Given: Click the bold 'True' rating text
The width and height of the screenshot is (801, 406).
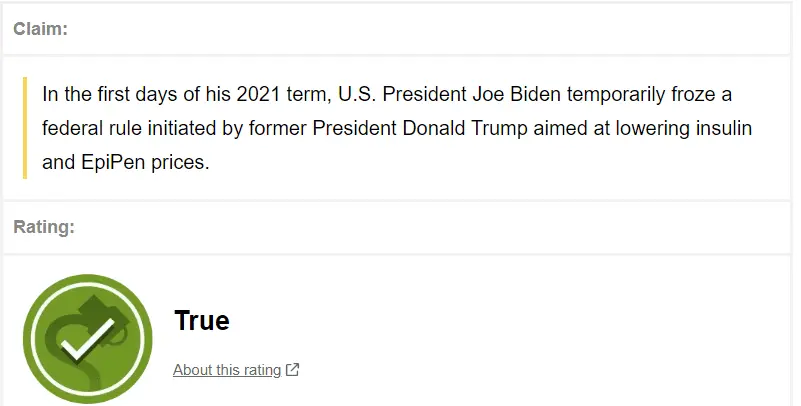Looking at the screenshot, I should (201, 321).
